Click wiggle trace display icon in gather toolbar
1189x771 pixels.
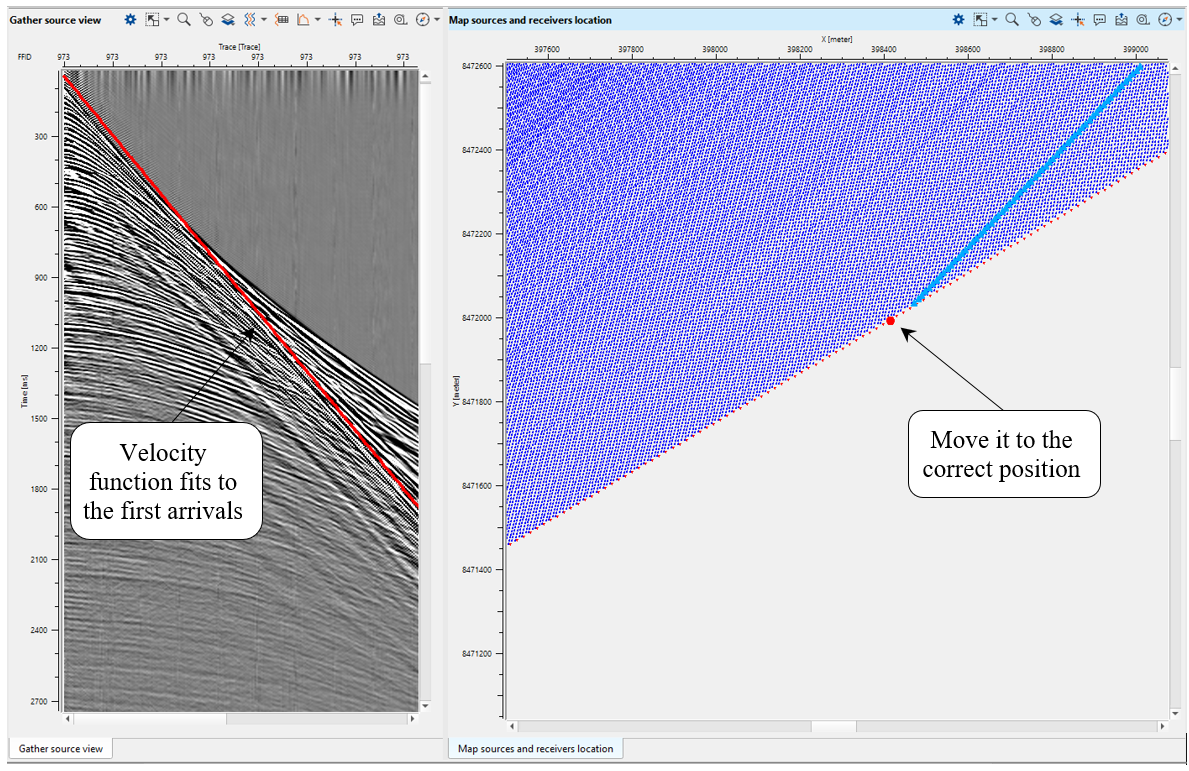click(x=250, y=19)
